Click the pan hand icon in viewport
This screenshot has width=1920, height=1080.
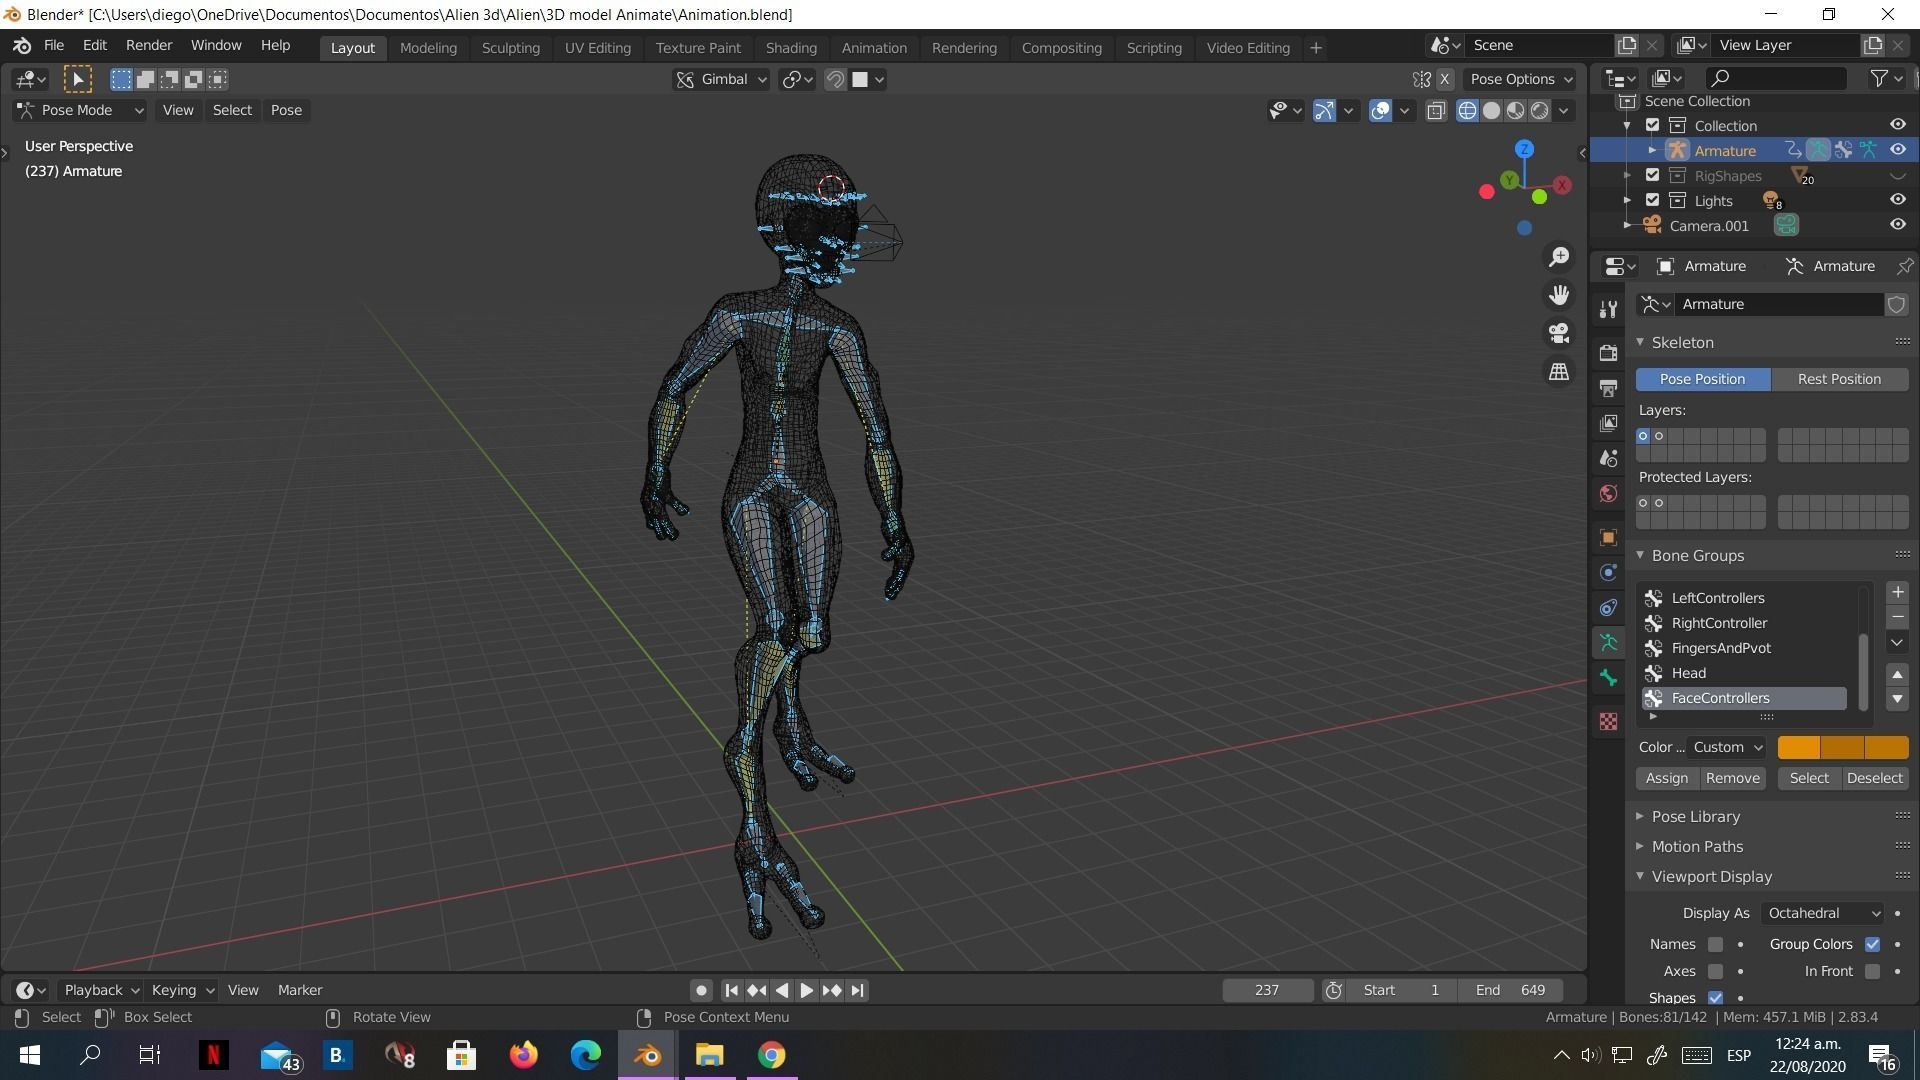[x=1559, y=295]
